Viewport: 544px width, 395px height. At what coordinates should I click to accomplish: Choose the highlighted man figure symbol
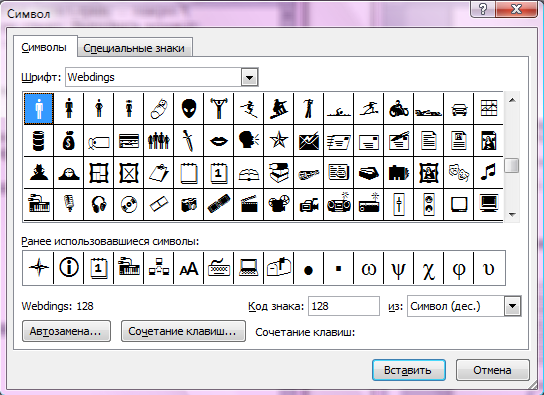[39, 109]
